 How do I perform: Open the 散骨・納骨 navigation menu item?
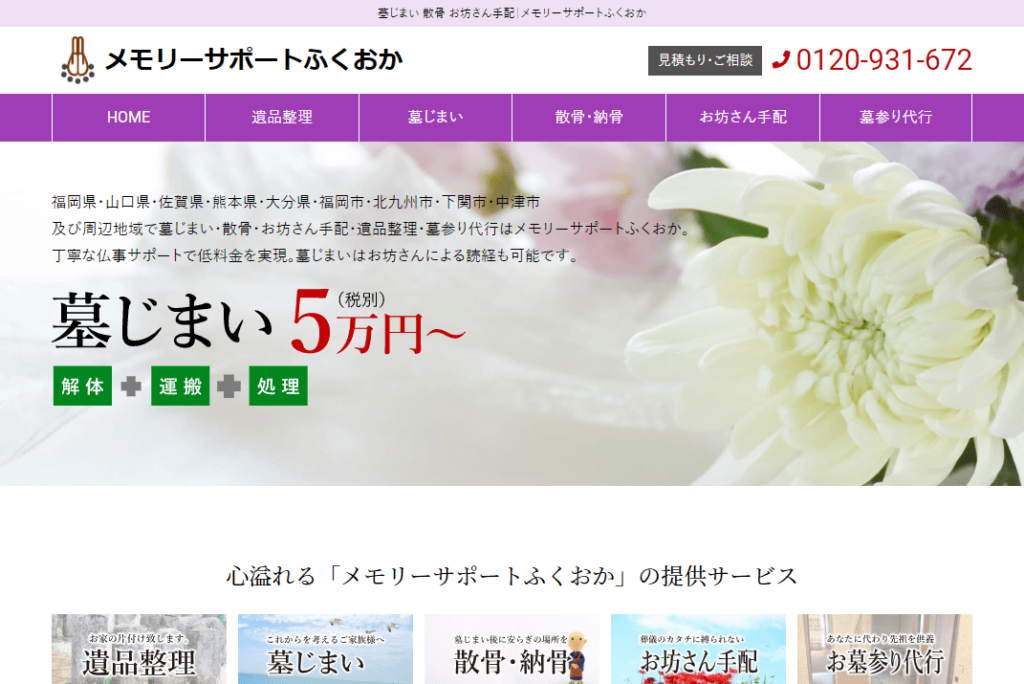click(588, 117)
